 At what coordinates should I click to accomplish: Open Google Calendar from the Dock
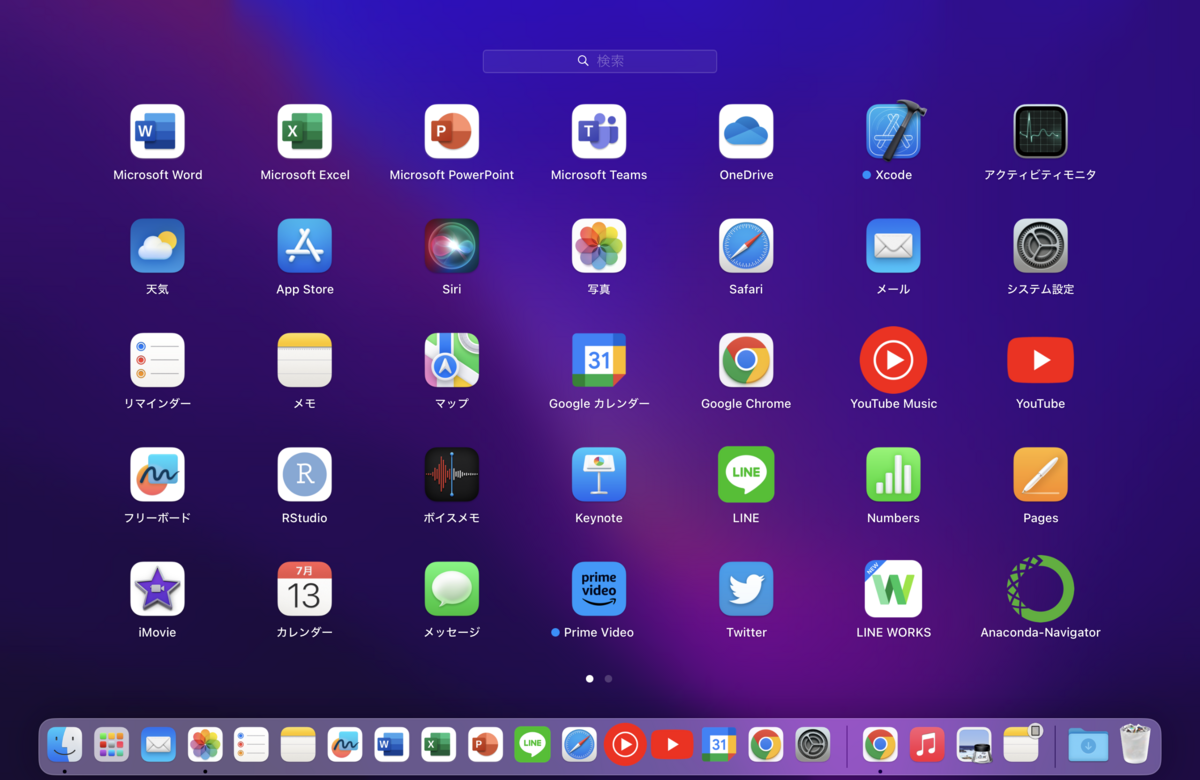pyautogui.click(x=719, y=744)
